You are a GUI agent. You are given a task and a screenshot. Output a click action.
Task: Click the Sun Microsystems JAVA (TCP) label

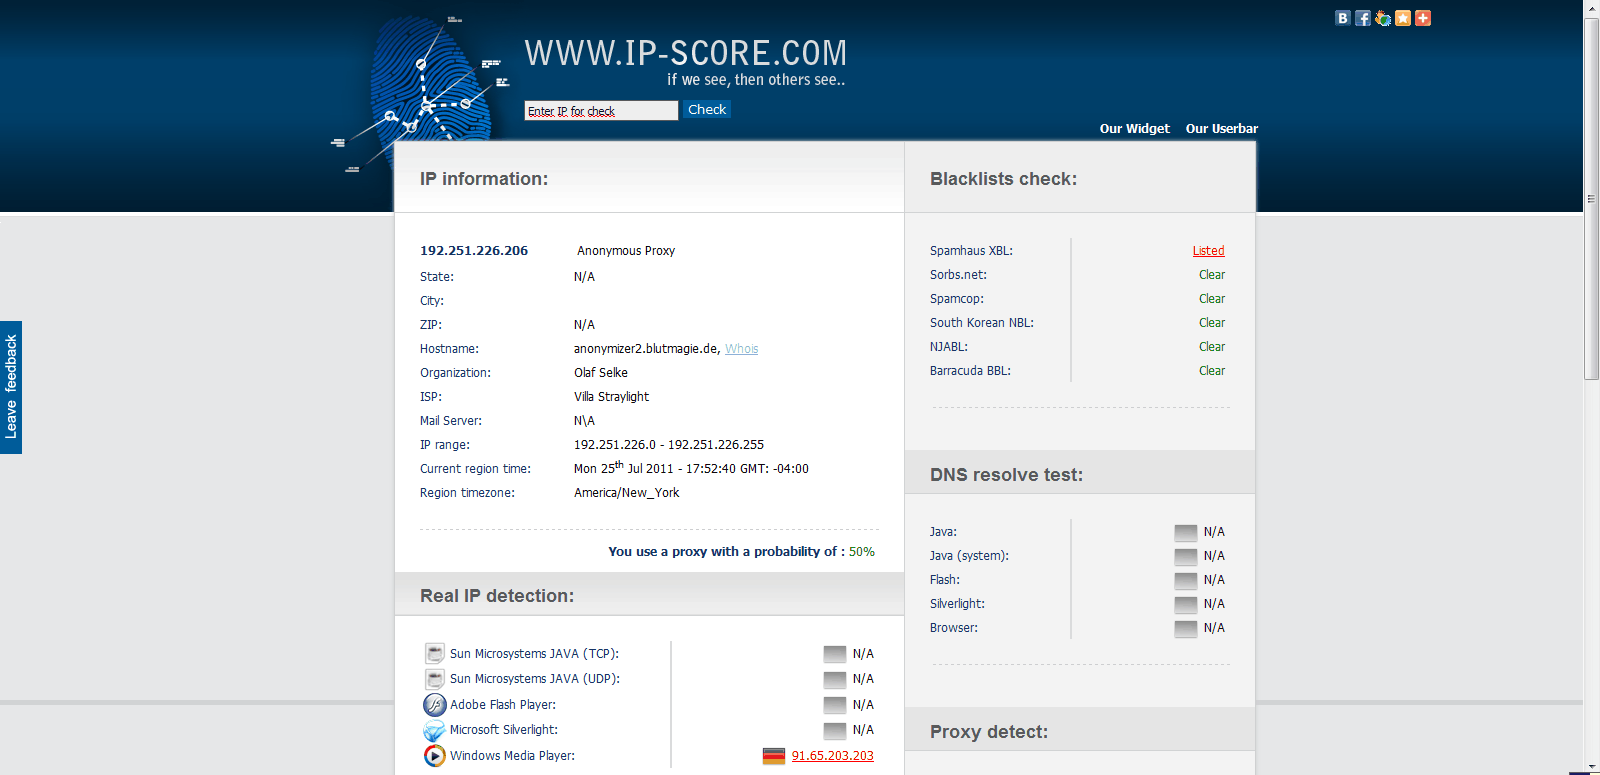pos(534,654)
